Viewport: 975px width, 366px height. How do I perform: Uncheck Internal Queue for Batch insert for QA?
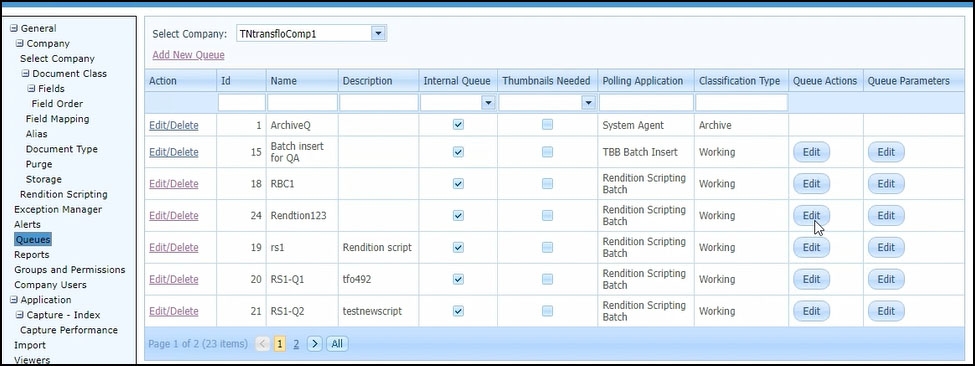(458, 152)
